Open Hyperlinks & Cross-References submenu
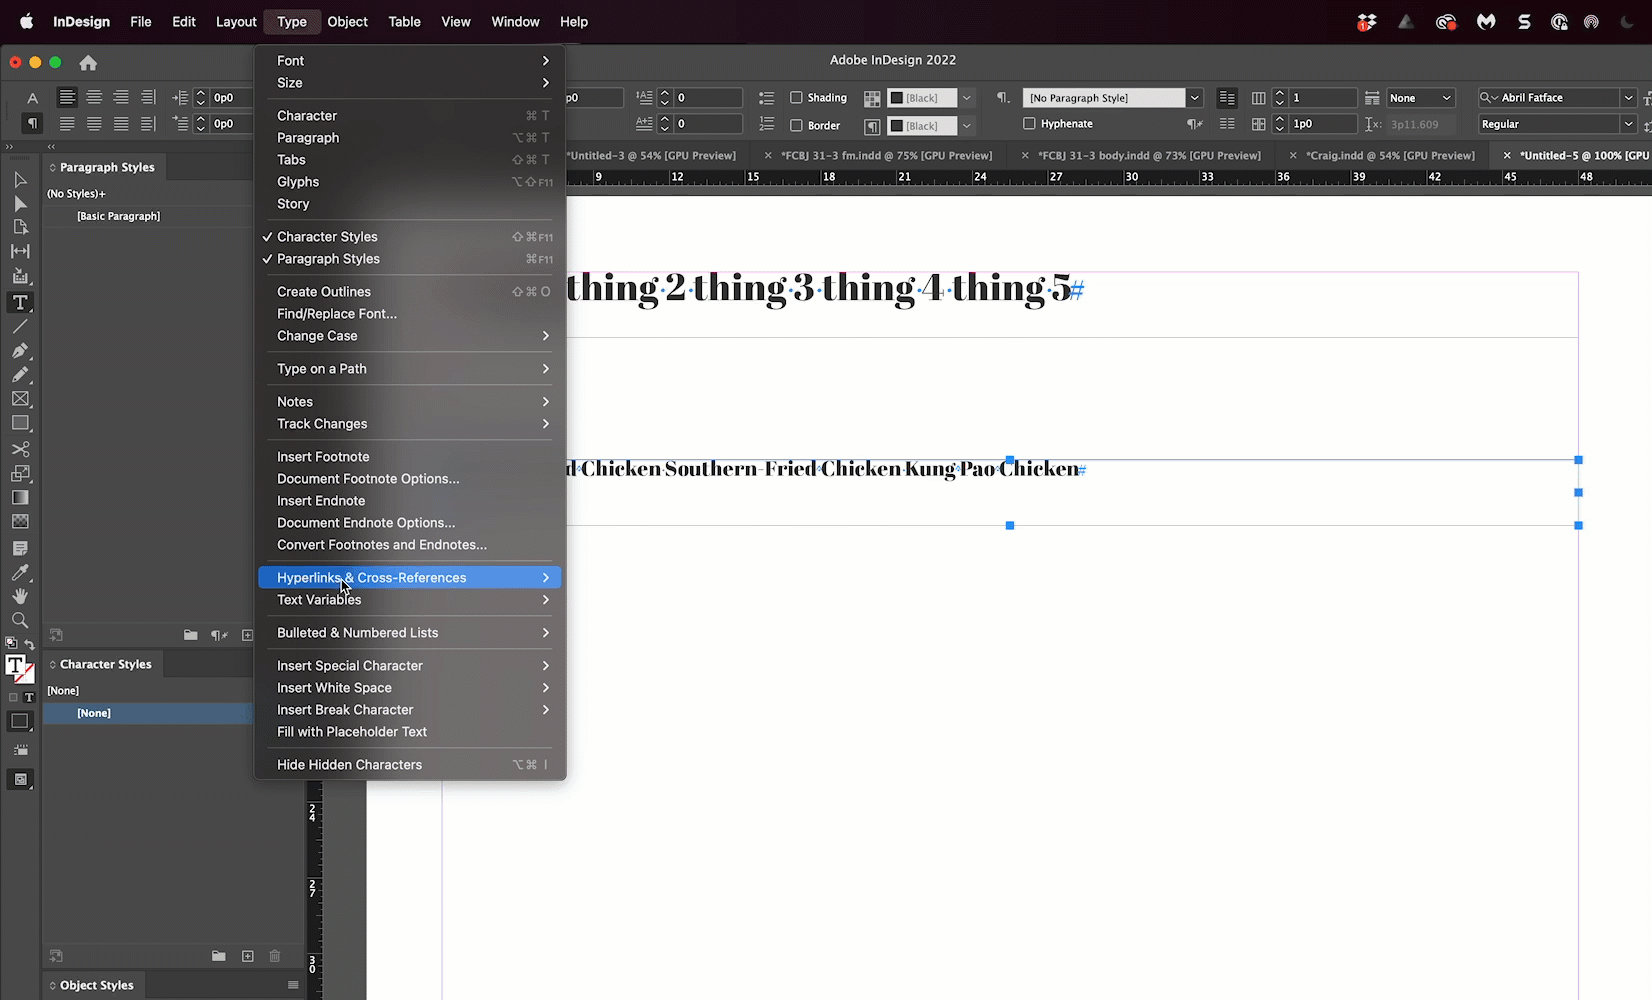This screenshot has height=1000, width=1652. coord(410,578)
